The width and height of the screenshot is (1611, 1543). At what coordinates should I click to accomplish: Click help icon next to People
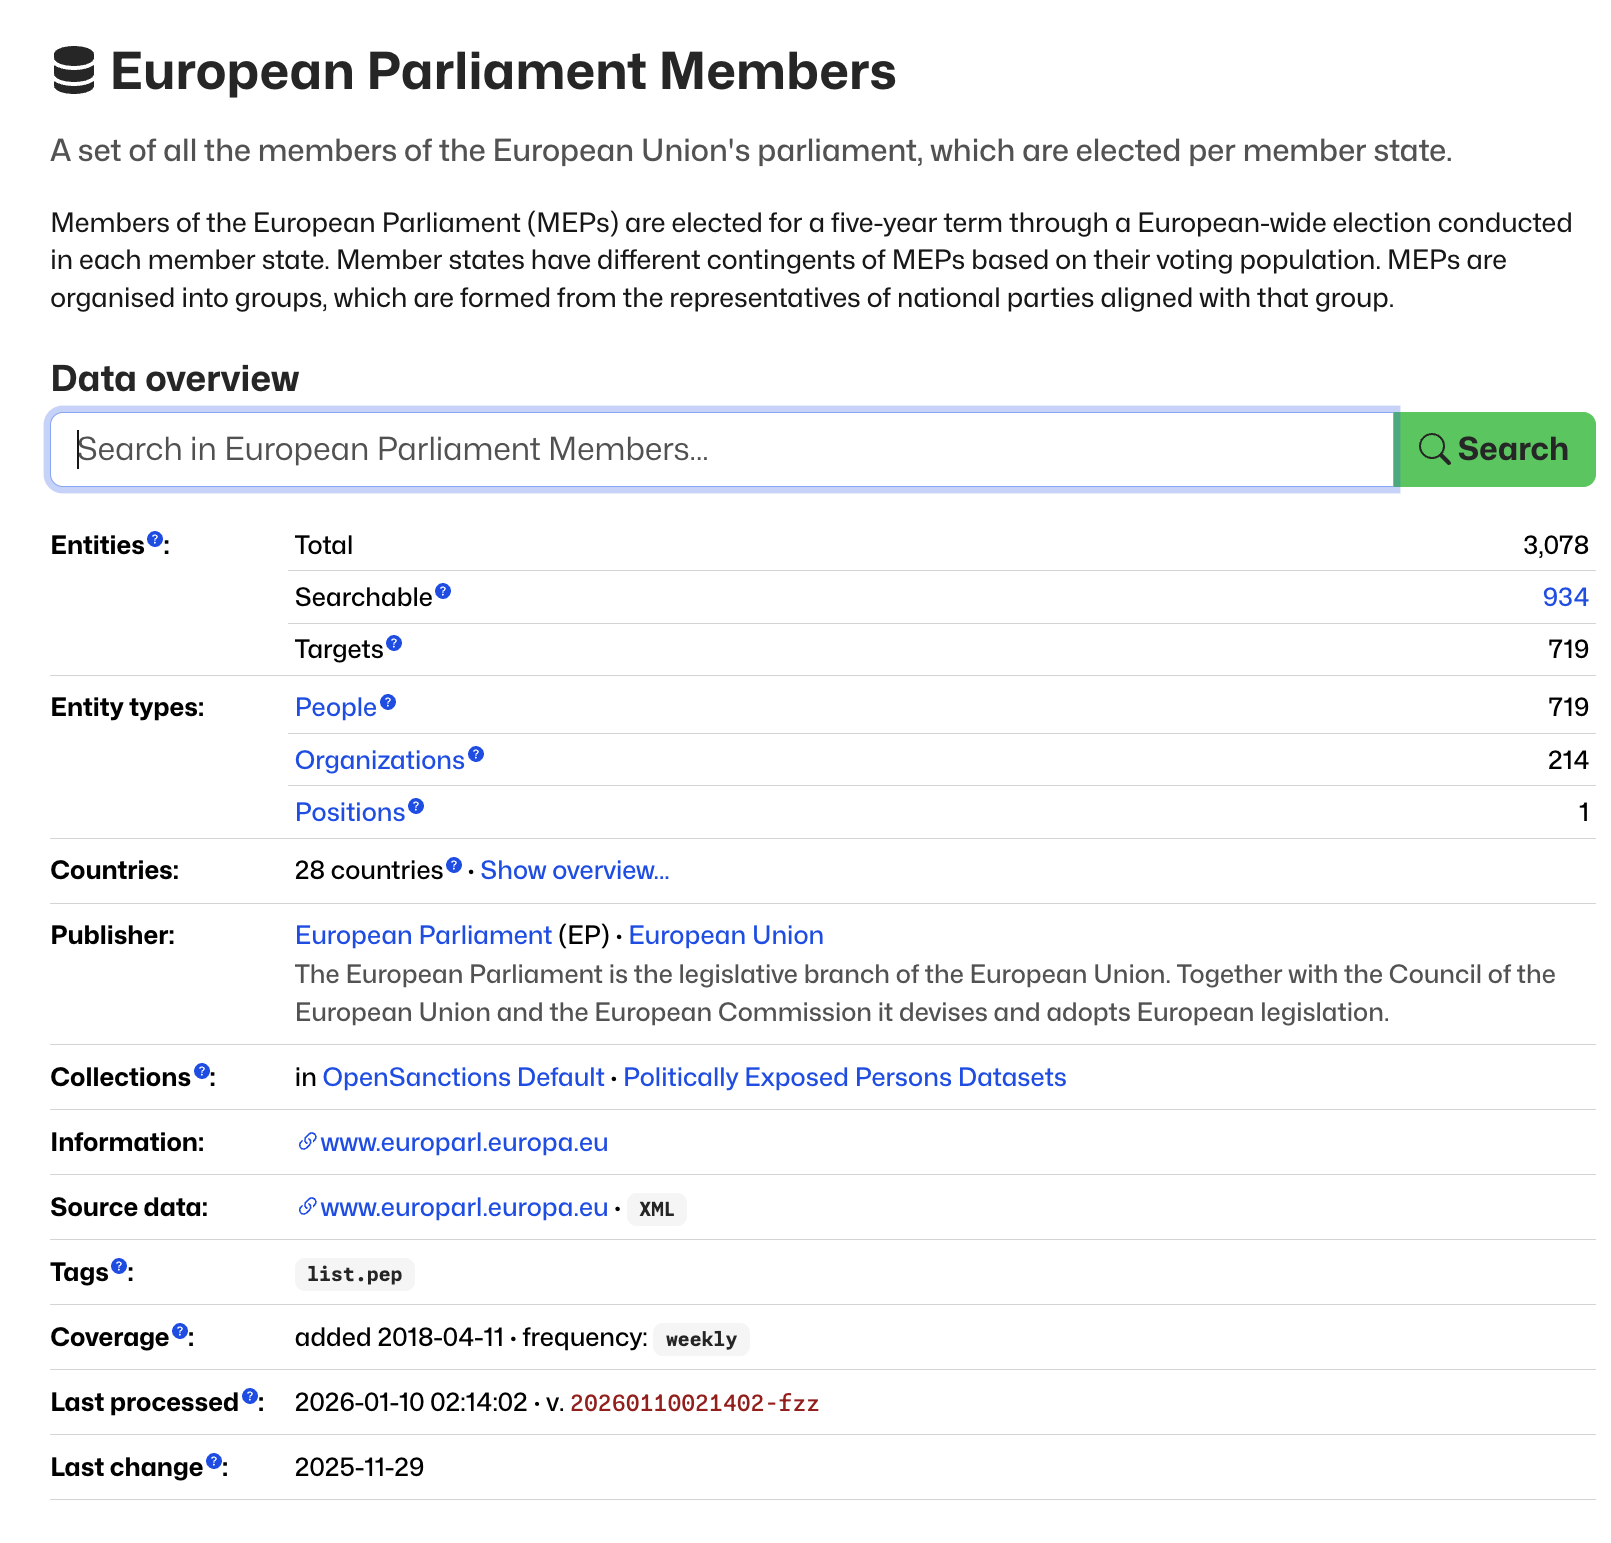click(x=388, y=702)
